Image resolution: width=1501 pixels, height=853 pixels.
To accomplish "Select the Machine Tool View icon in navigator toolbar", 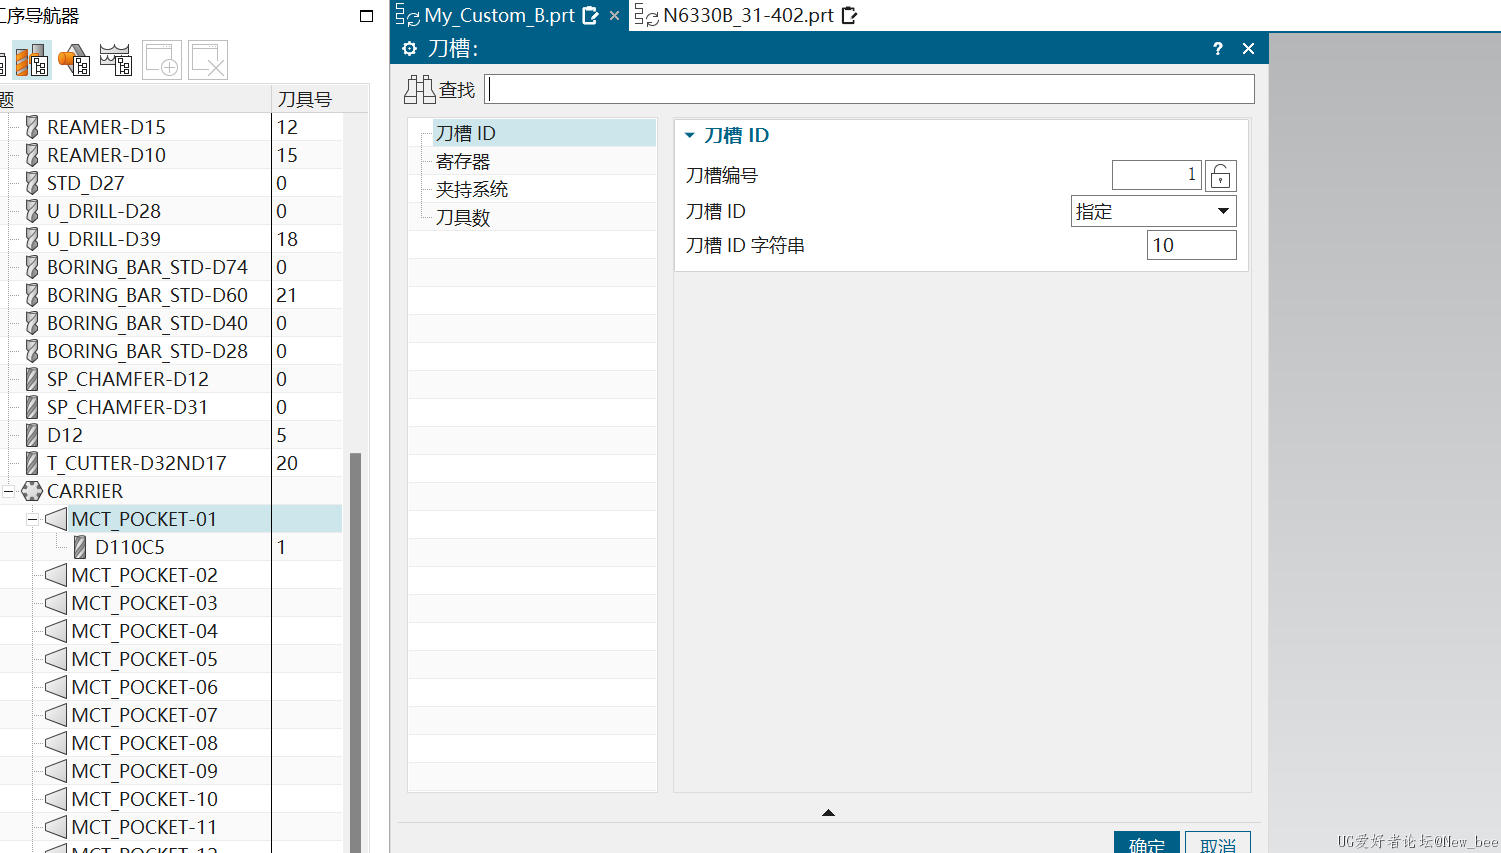I will coord(32,60).
